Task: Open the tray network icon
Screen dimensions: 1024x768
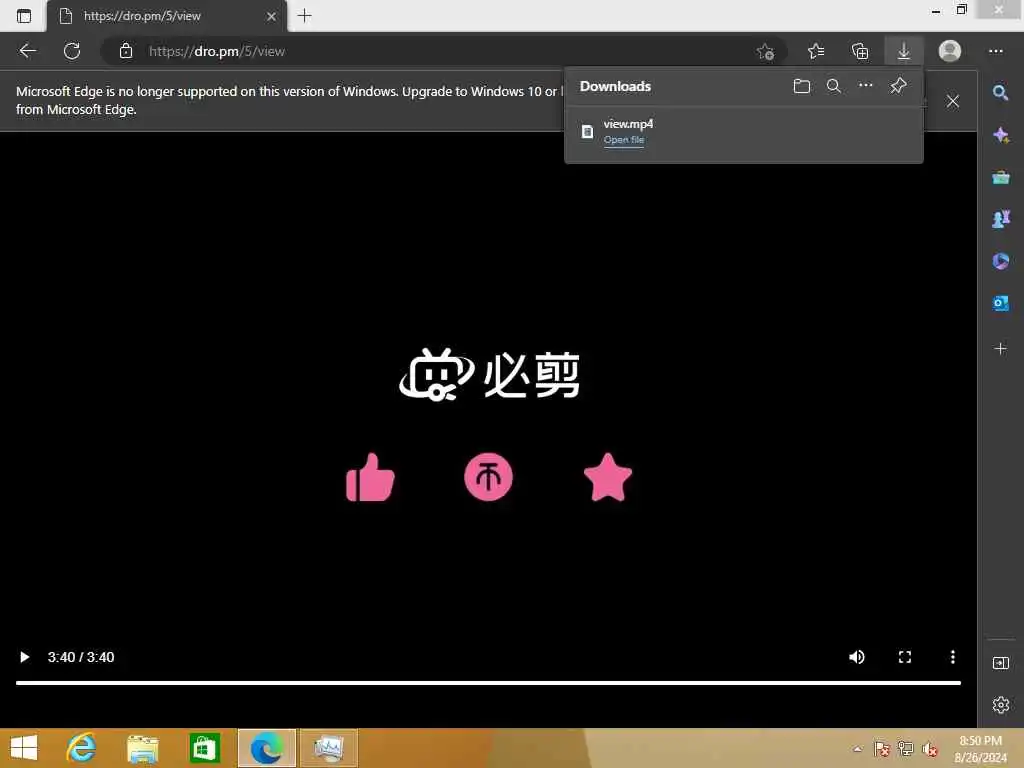Action: pyautogui.click(x=906, y=749)
